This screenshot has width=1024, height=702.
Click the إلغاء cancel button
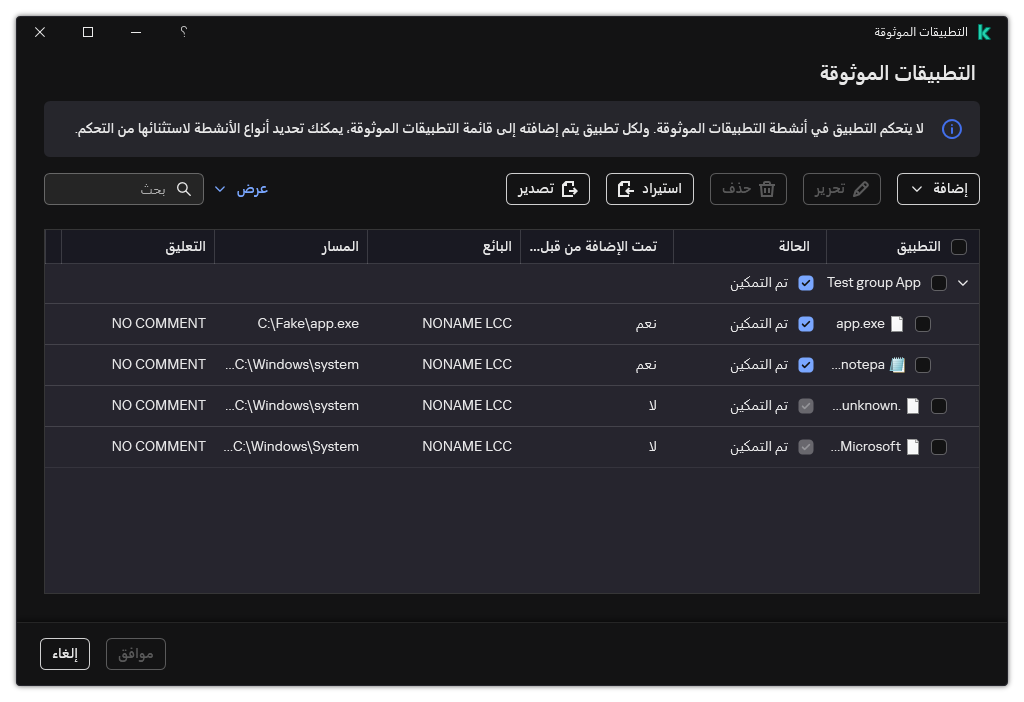point(64,653)
